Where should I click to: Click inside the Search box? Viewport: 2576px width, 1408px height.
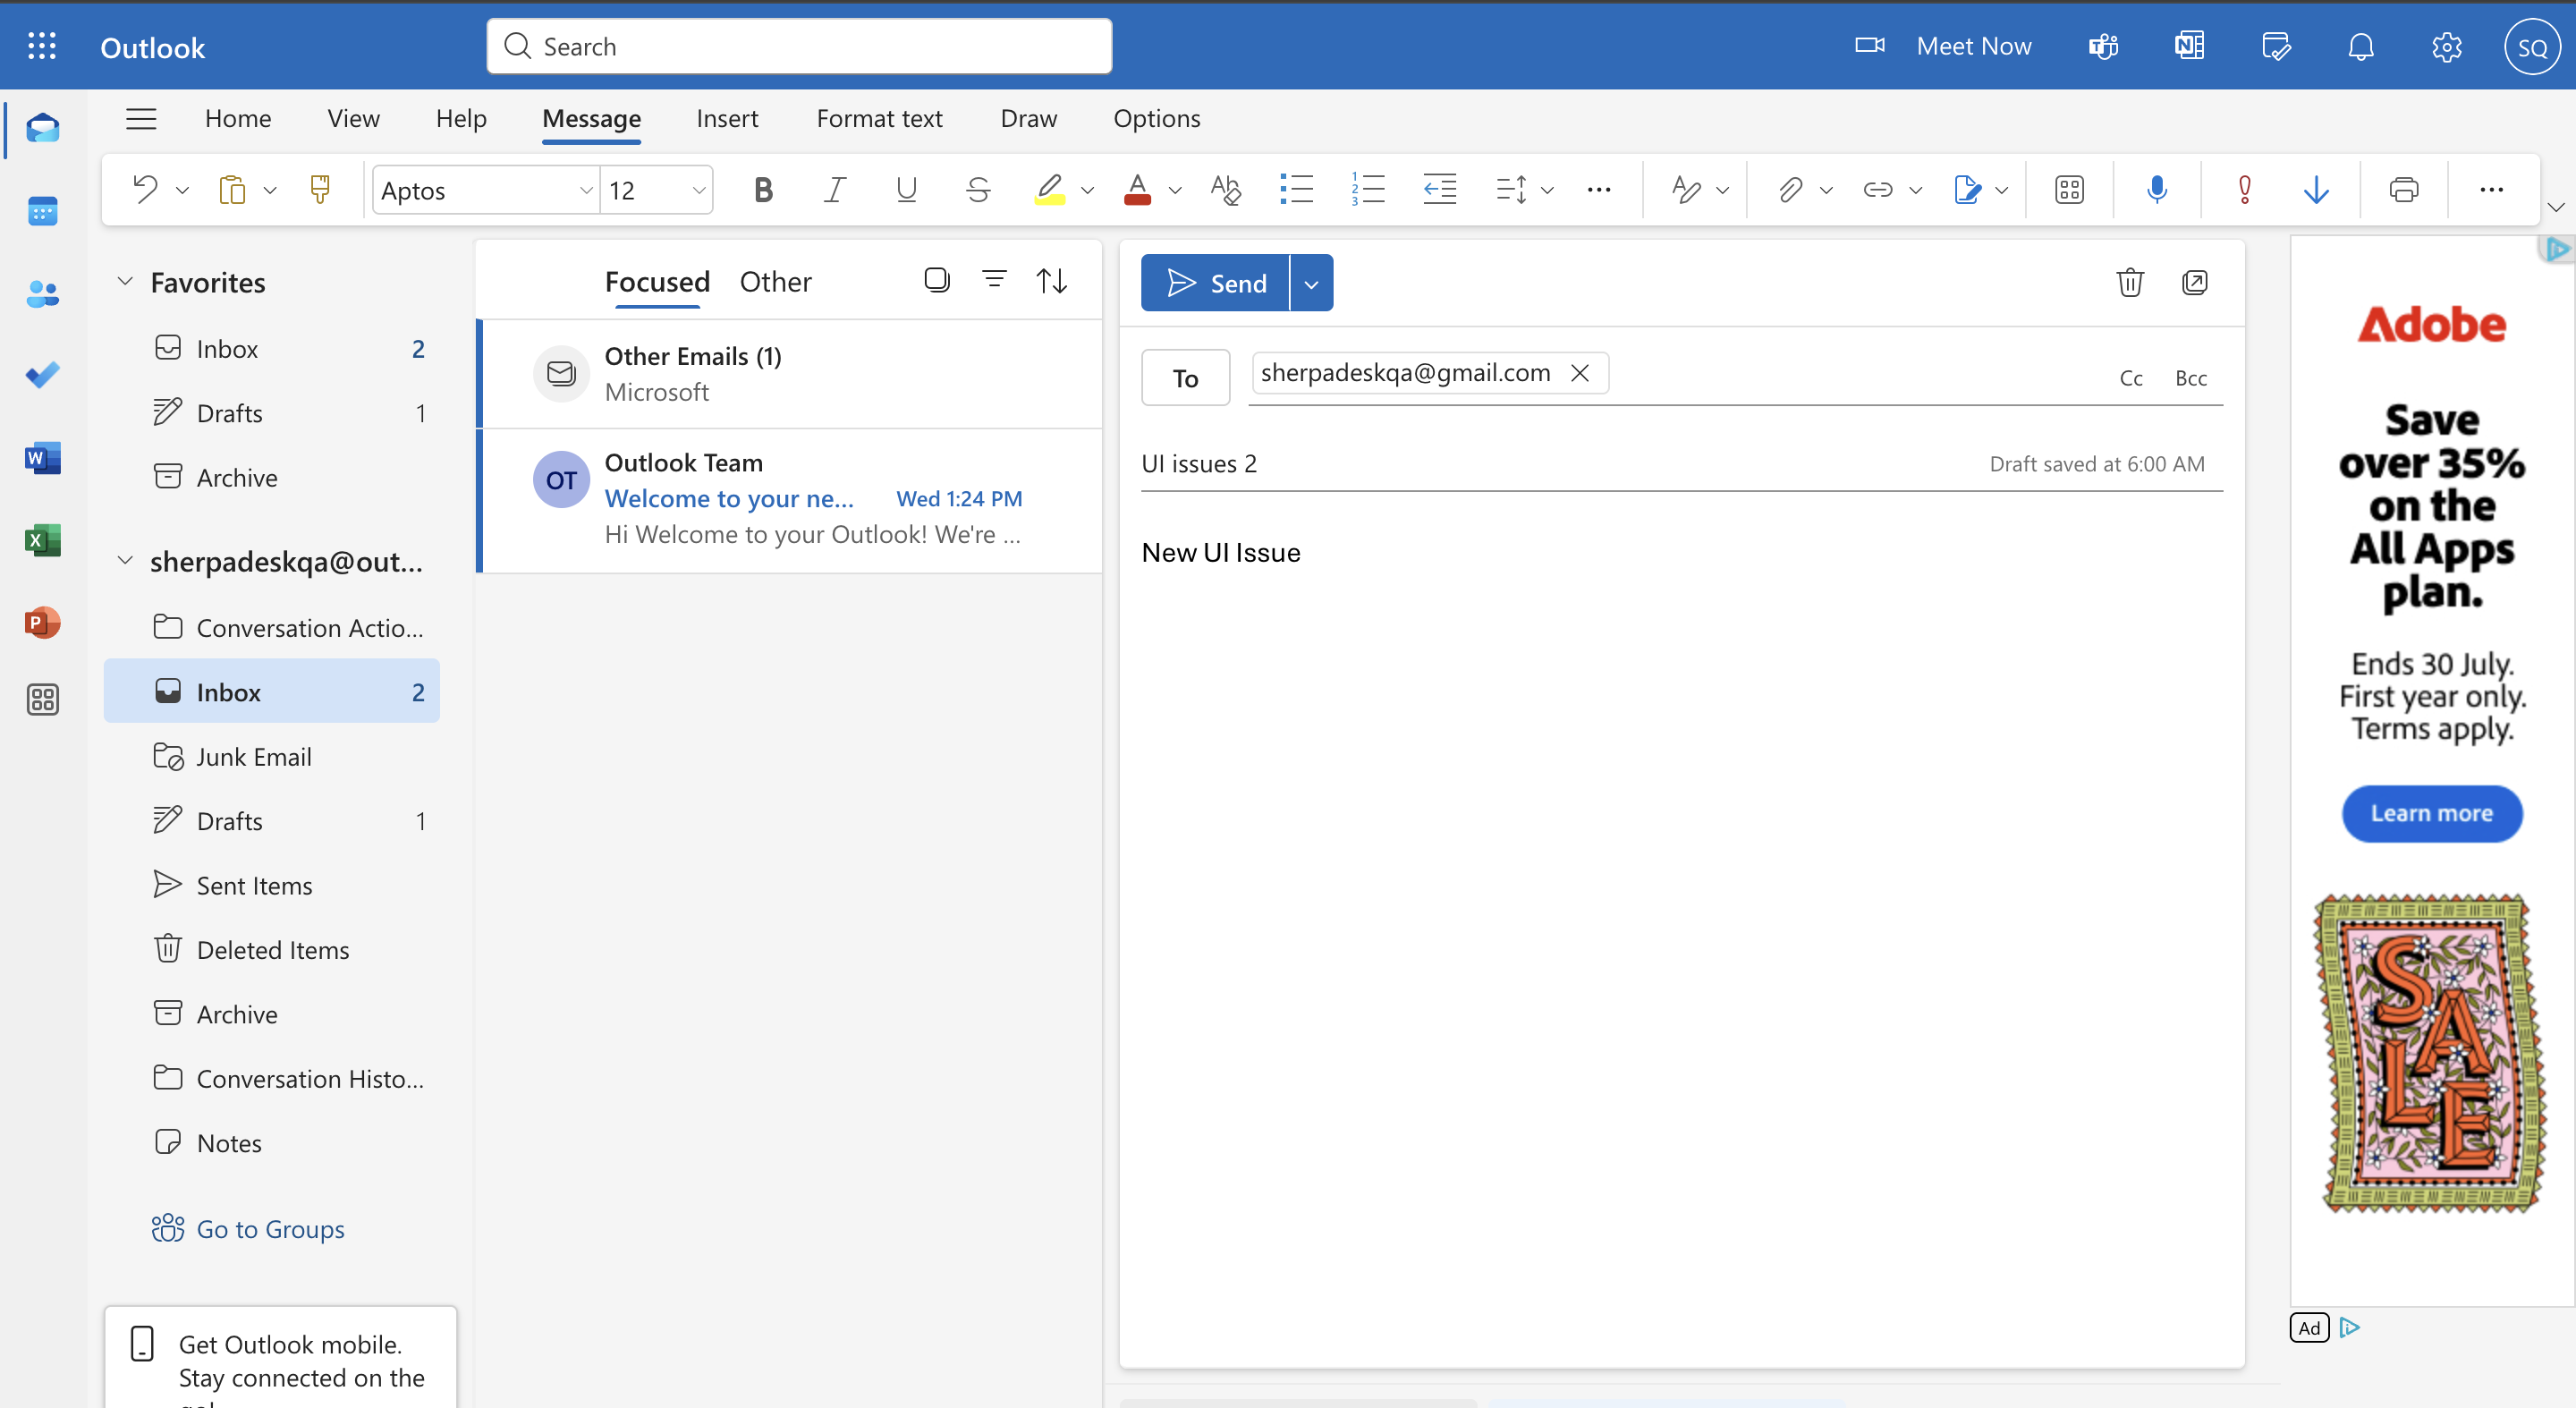coord(800,46)
